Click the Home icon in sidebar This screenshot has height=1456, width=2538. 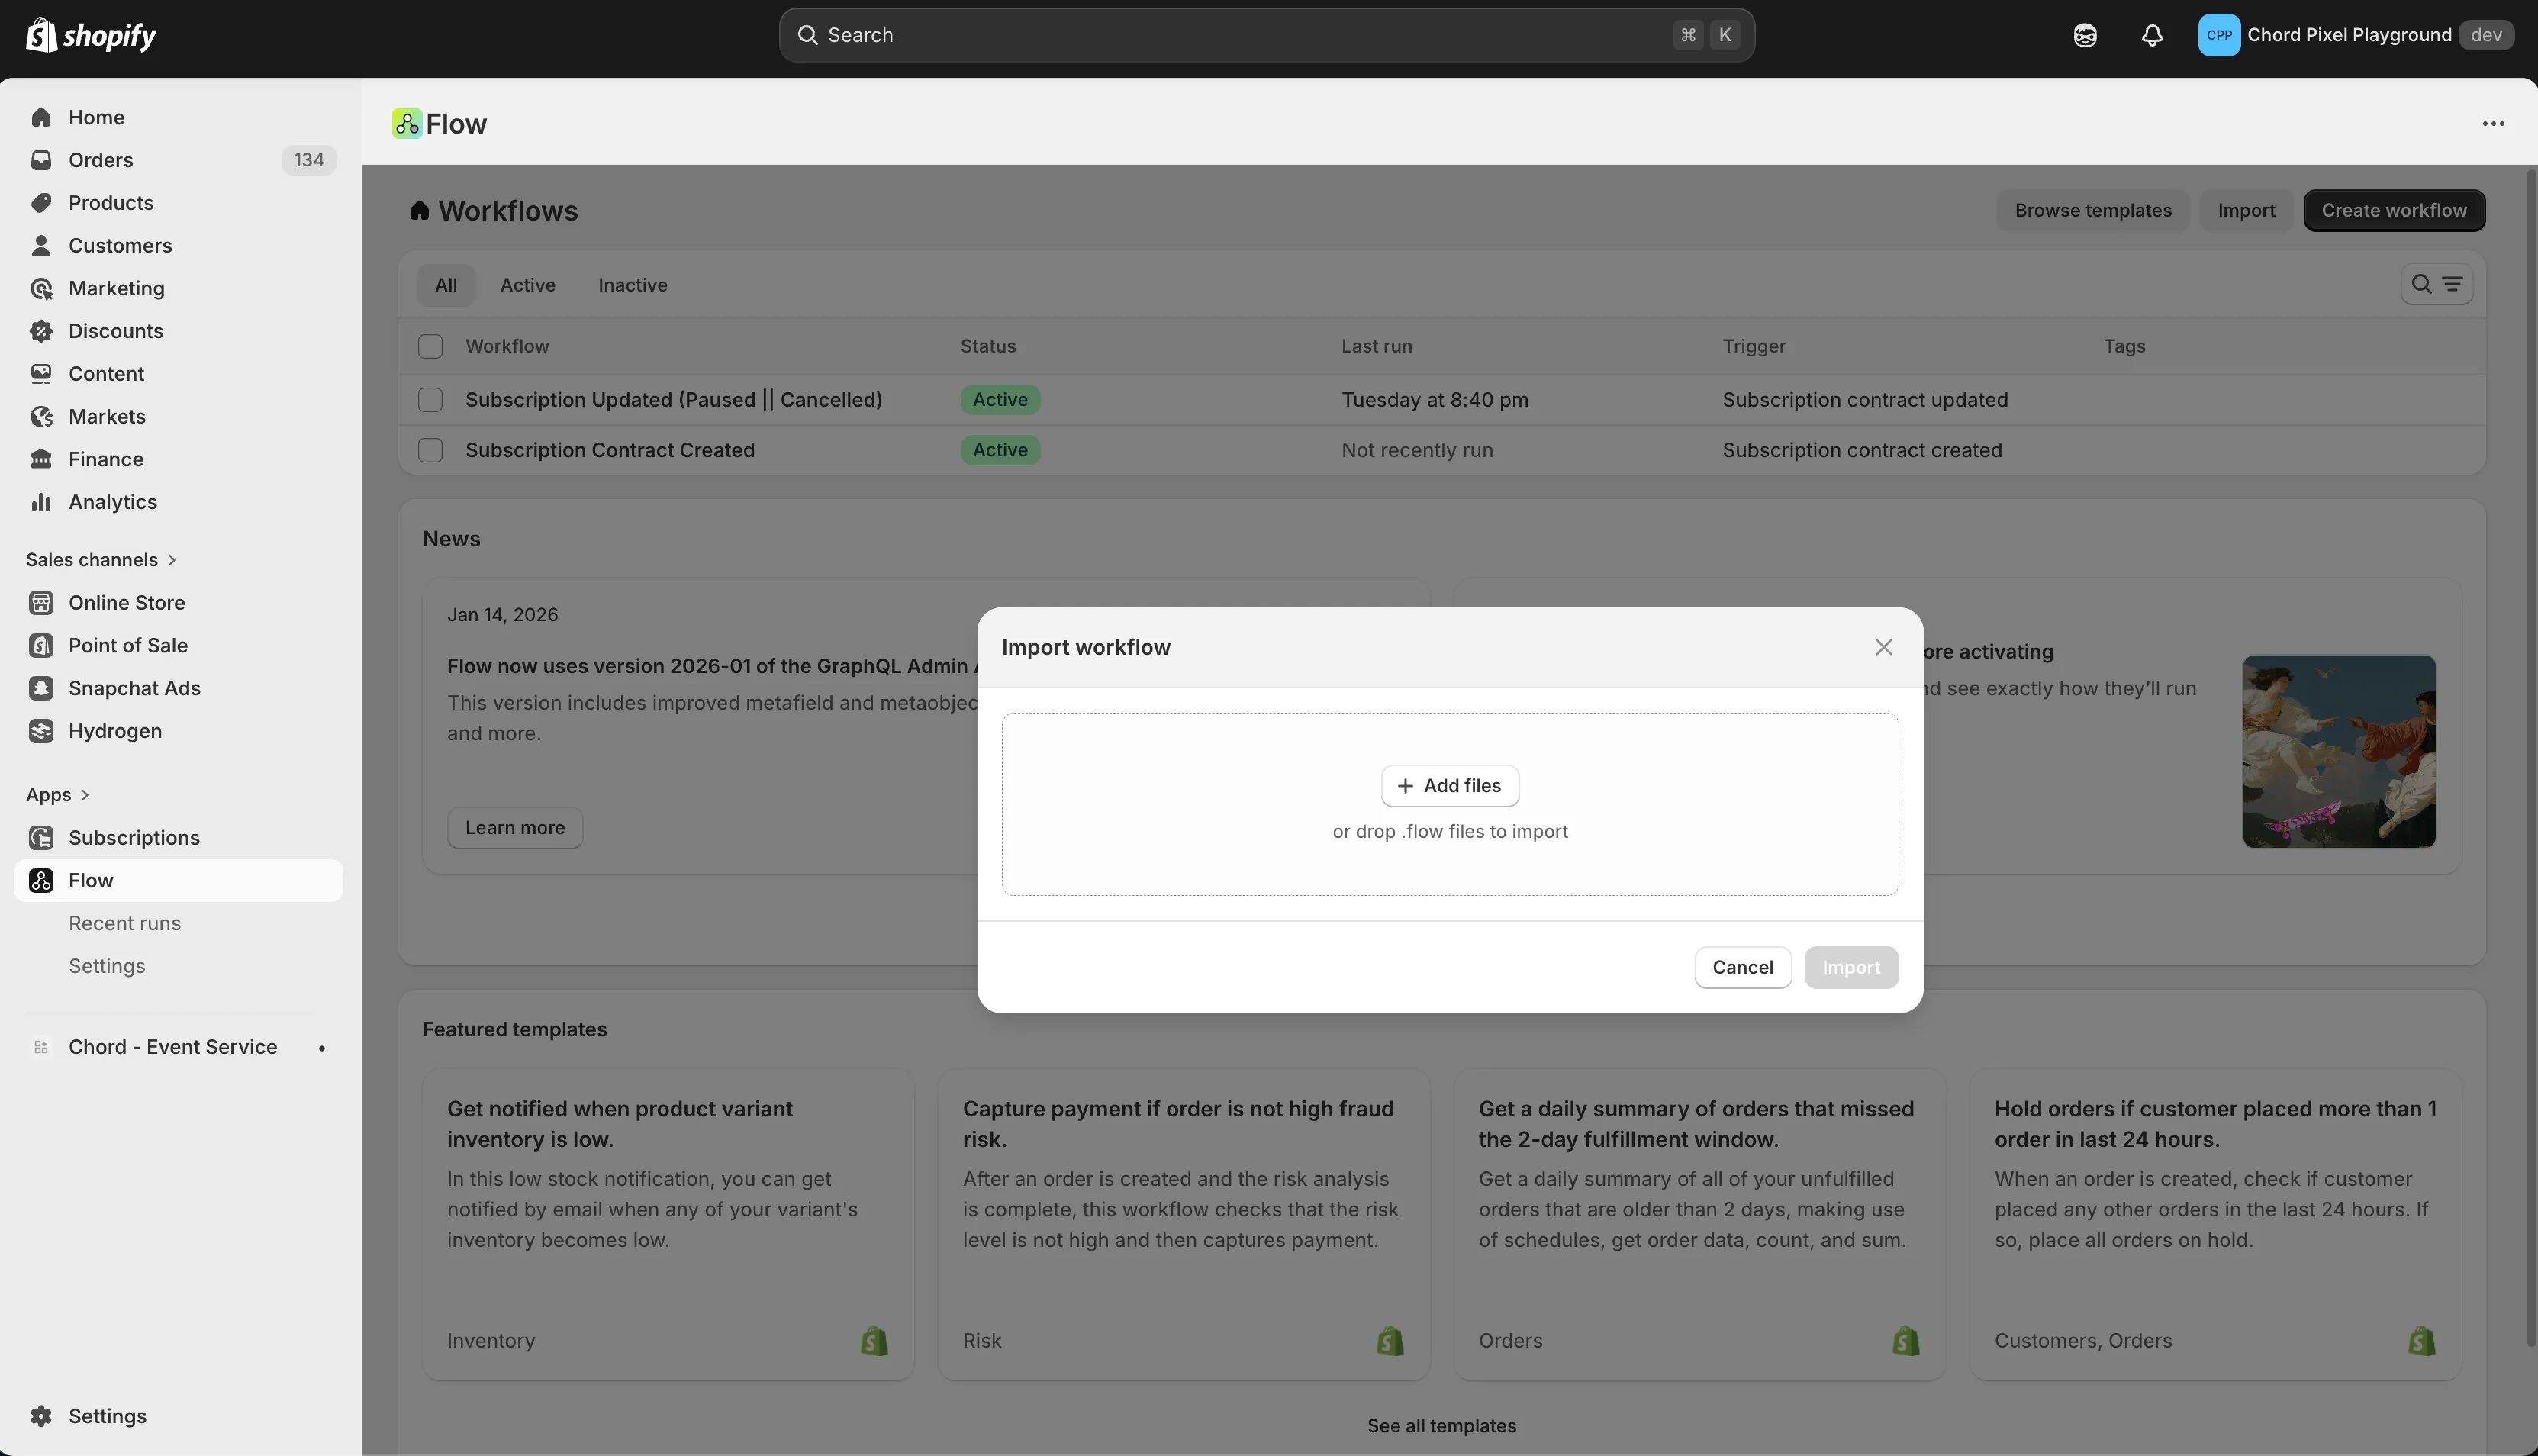pos(41,117)
